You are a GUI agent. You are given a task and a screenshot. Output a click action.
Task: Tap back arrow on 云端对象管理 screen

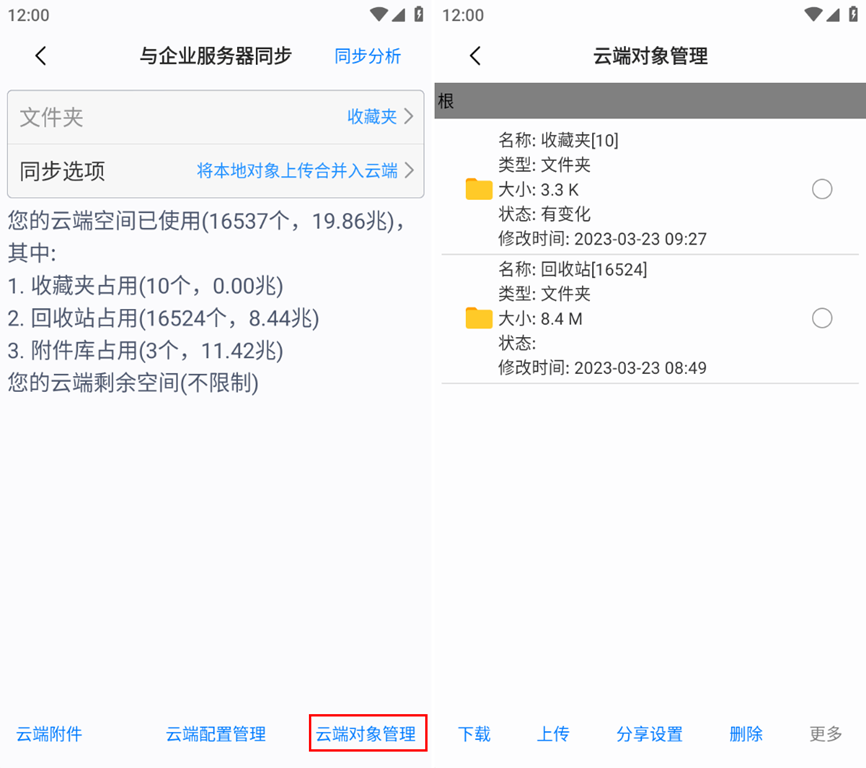pyautogui.click(x=475, y=56)
